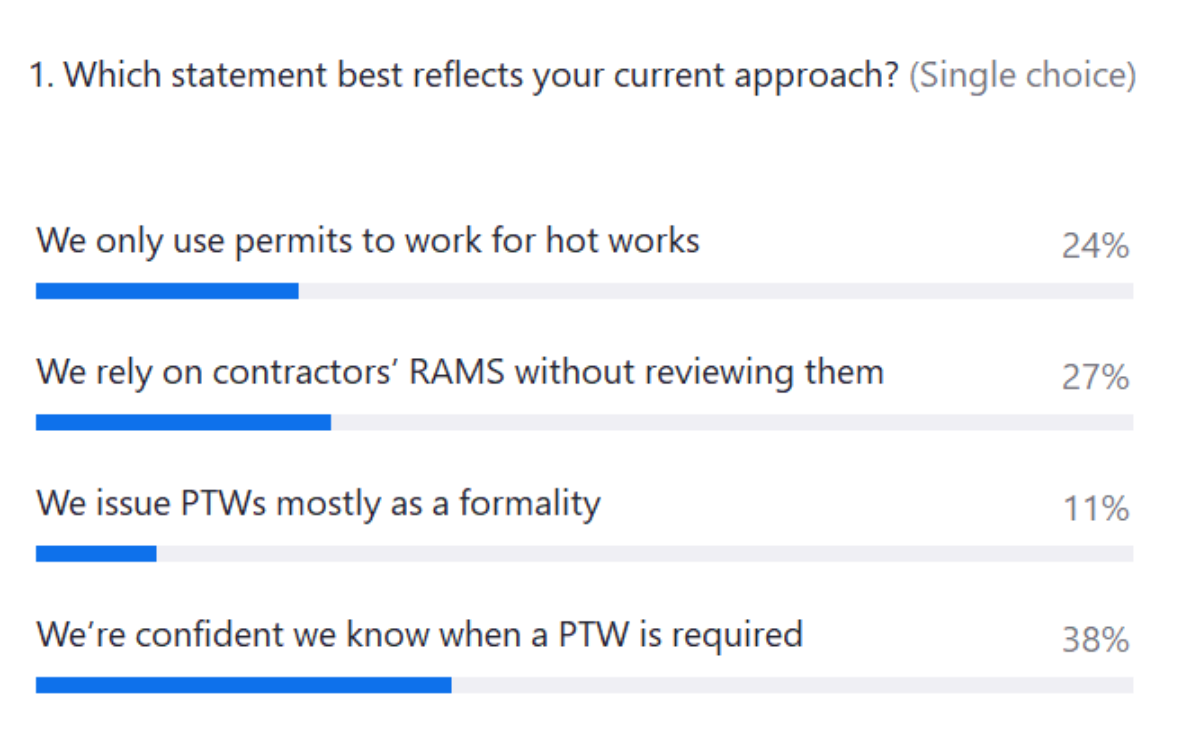Click grey unfilled part of PTW required bar
The width and height of the screenshot is (1200, 756).
791,685
